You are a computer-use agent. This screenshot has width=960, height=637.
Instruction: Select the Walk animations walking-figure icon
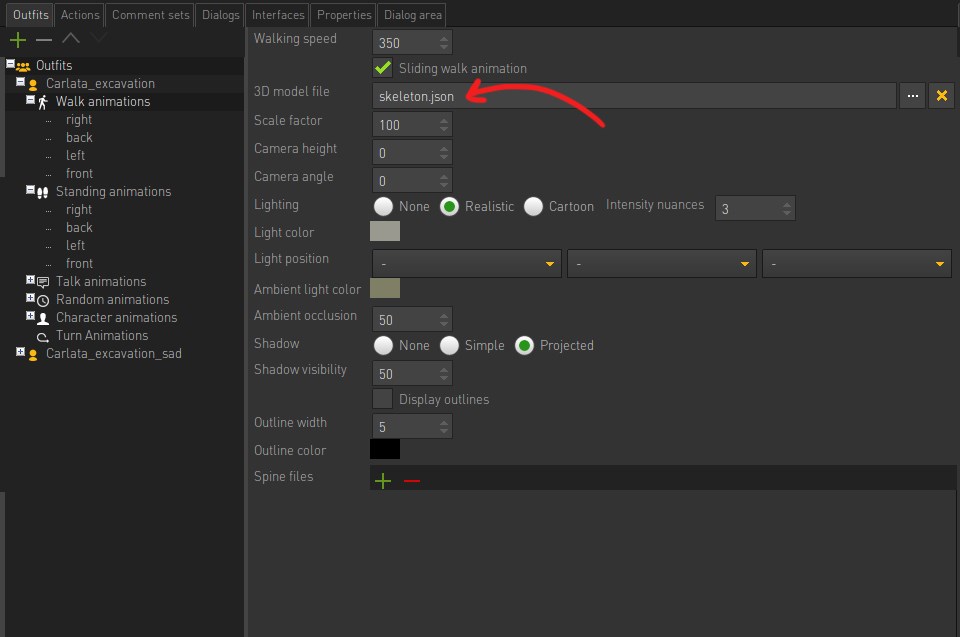pyautogui.click(x=43, y=102)
